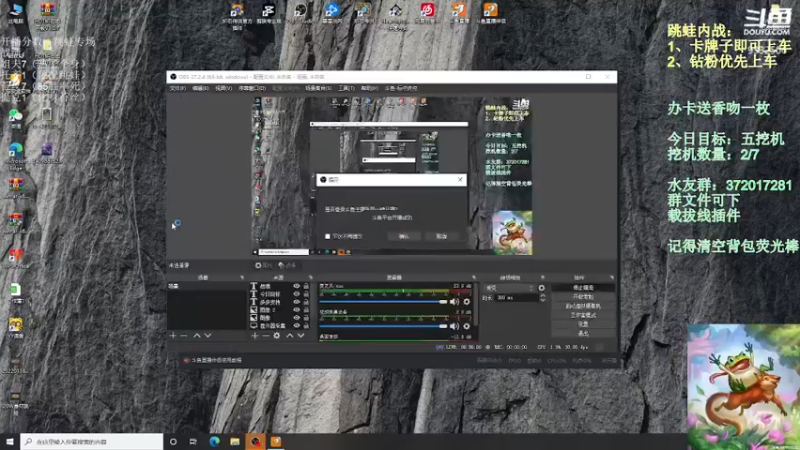The image size is (800, 450).
Task: Open 麦克风/Aux audio settings gear
Action: [466, 302]
